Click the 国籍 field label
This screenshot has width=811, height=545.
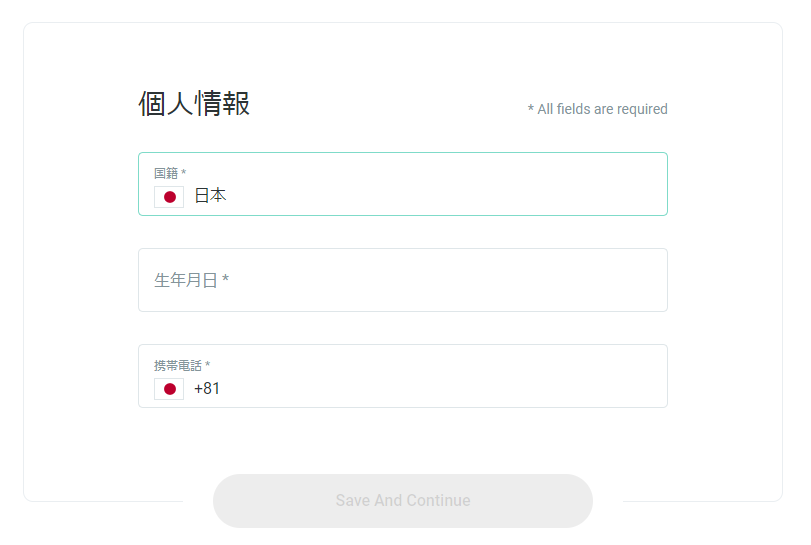pyautogui.click(x=166, y=173)
